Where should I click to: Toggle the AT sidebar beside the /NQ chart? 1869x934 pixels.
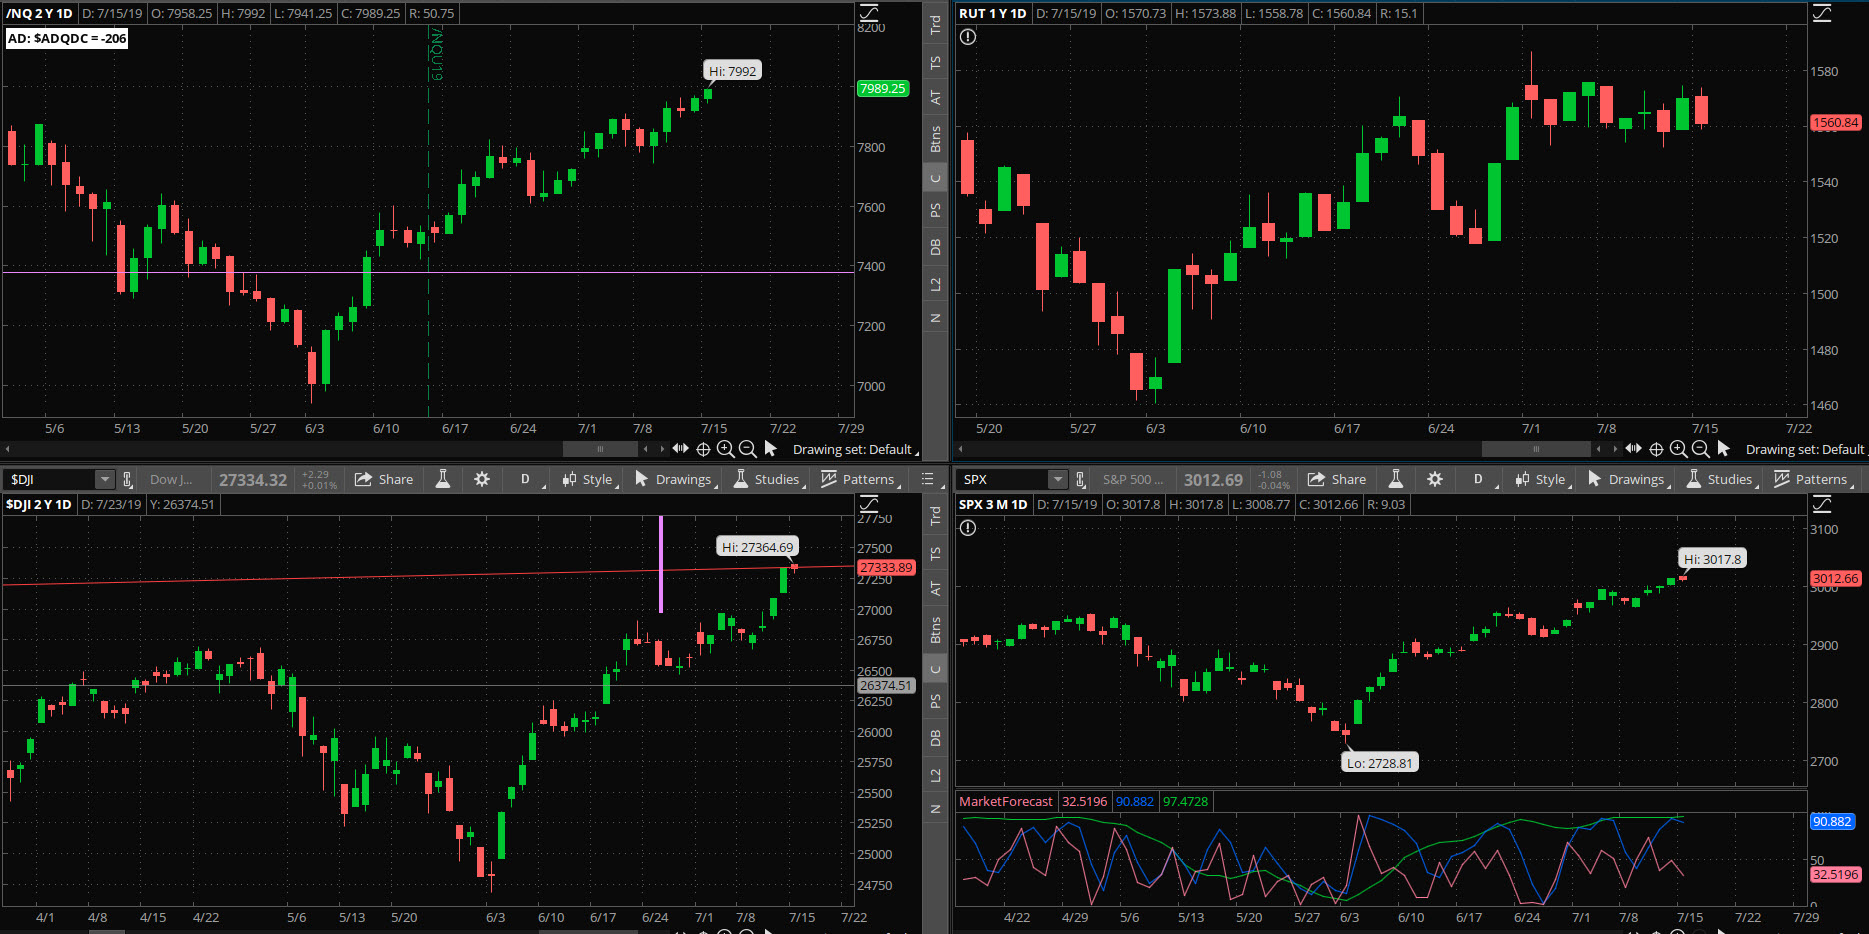coord(935,98)
